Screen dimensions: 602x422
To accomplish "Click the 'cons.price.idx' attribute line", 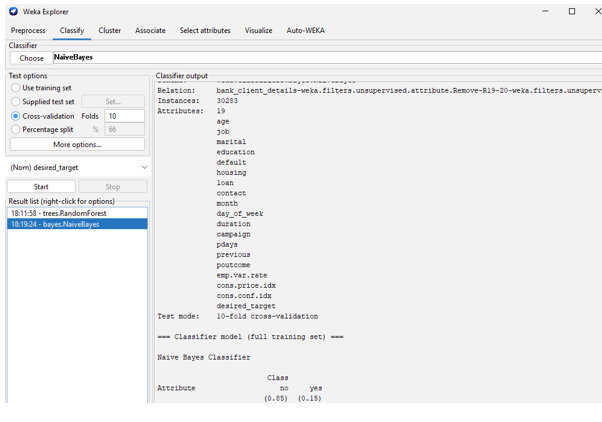I will [246, 286].
